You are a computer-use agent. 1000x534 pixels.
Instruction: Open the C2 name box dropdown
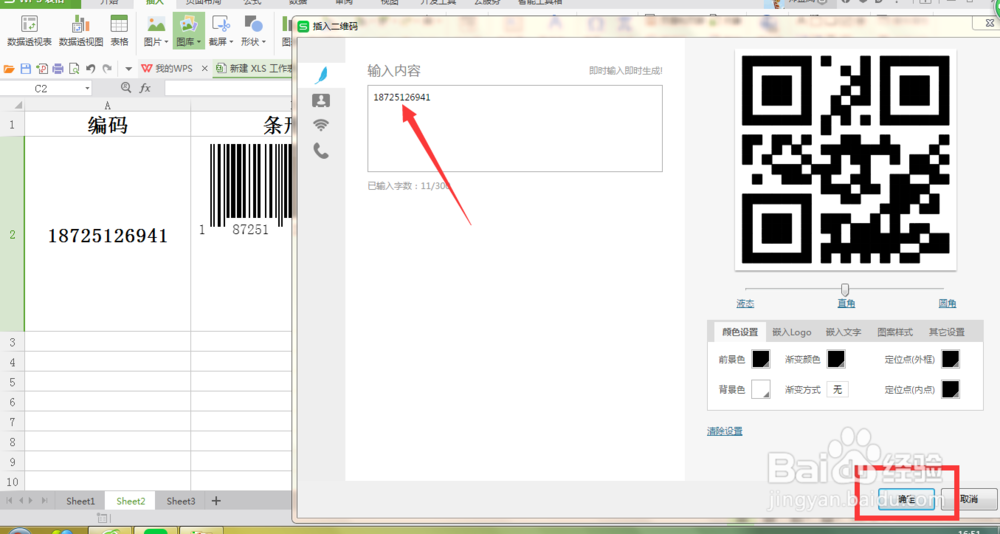[87, 89]
